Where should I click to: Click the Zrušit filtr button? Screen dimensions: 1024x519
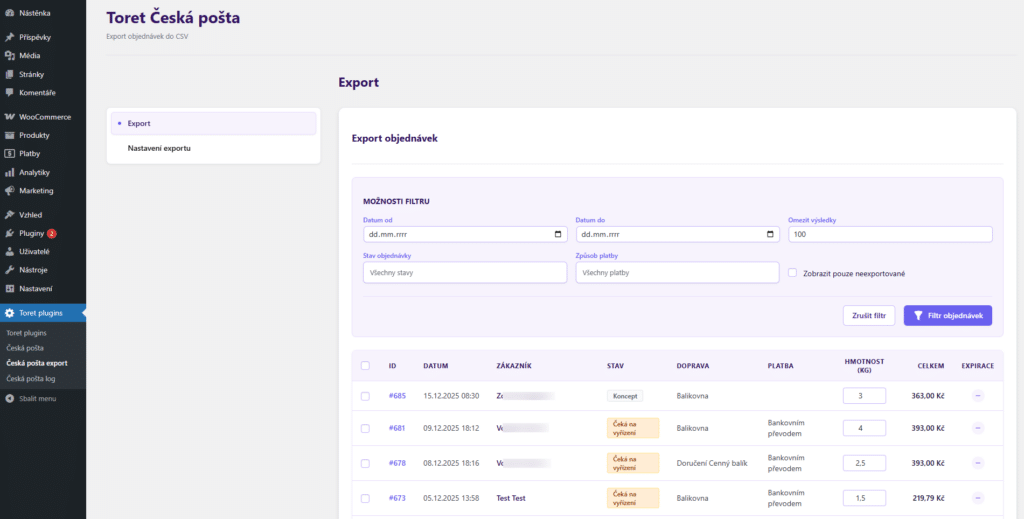click(869, 315)
